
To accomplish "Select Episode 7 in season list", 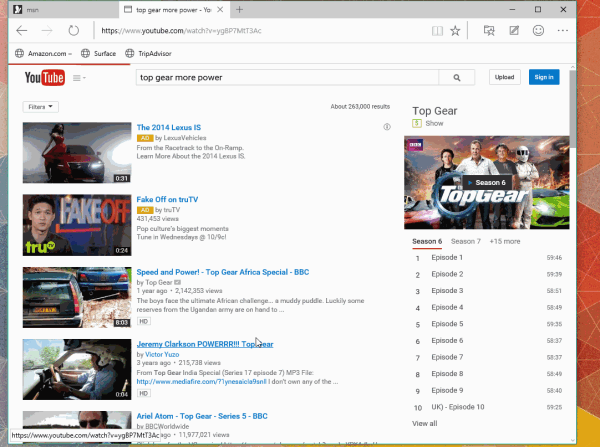I will pos(489,357).
